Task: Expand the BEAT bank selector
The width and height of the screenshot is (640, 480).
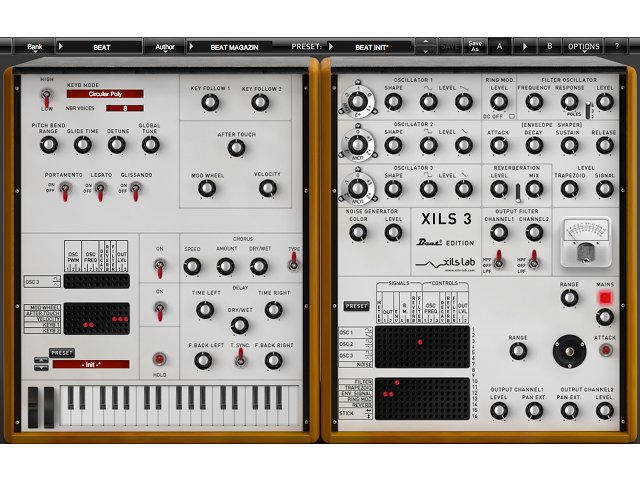Action: coord(100,47)
